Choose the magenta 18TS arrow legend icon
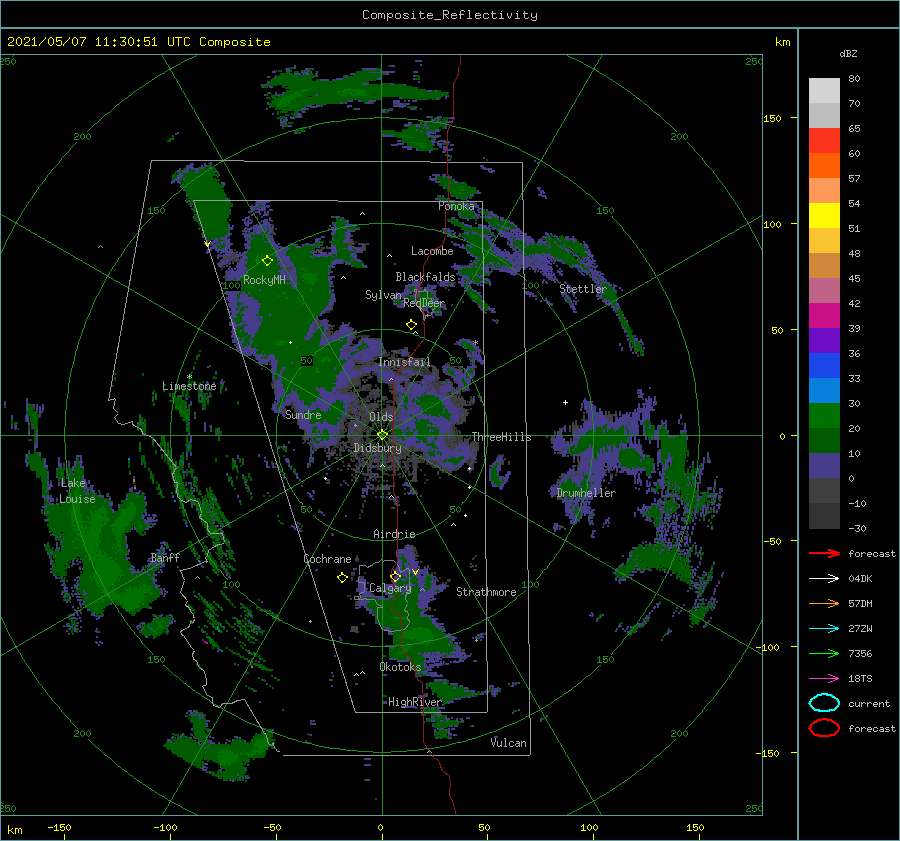 824,679
